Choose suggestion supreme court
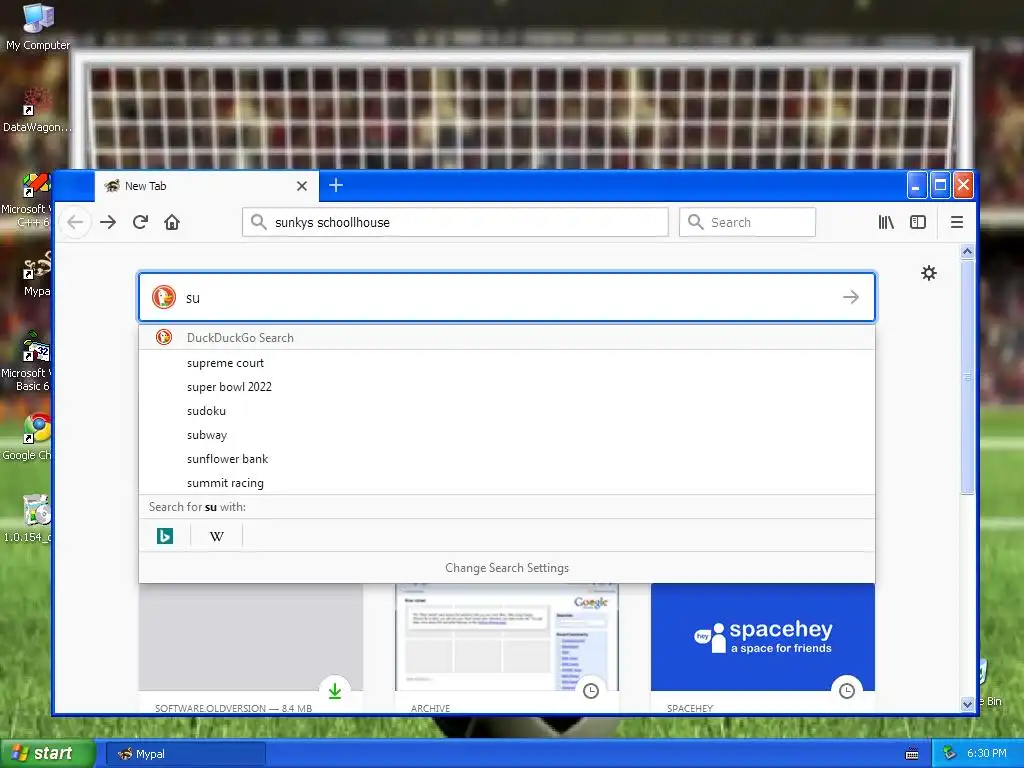Image resolution: width=1024 pixels, height=768 pixels. (506, 363)
